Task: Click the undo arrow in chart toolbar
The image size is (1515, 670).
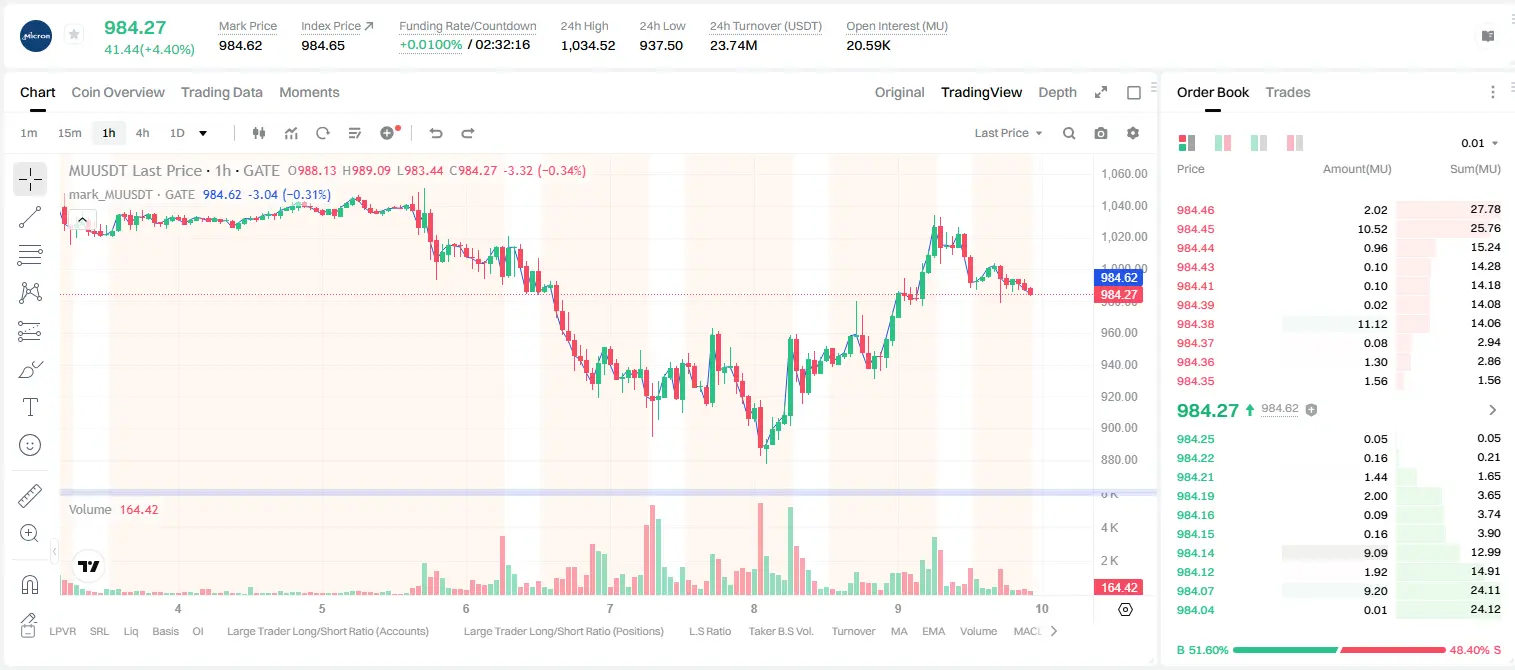Action: pyautogui.click(x=435, y=133)
